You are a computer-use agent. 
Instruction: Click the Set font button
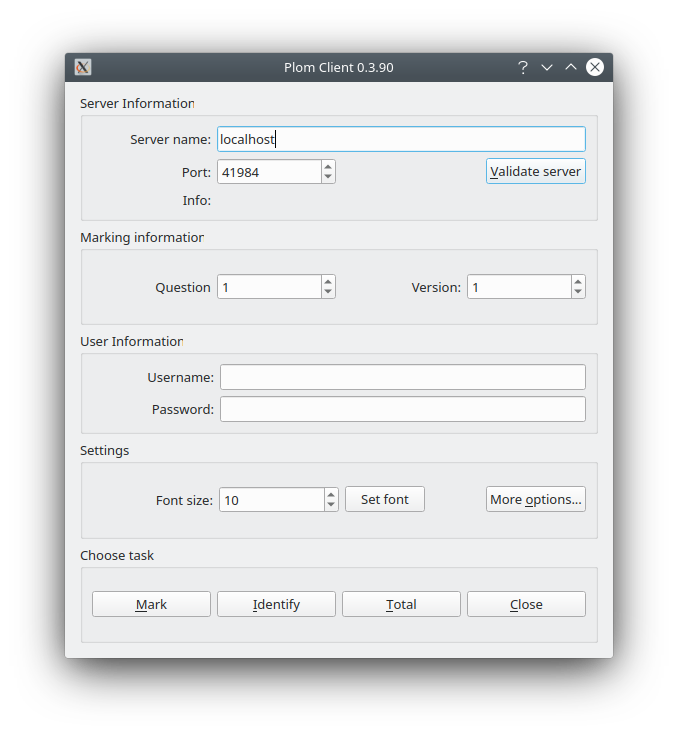[385, 499]
